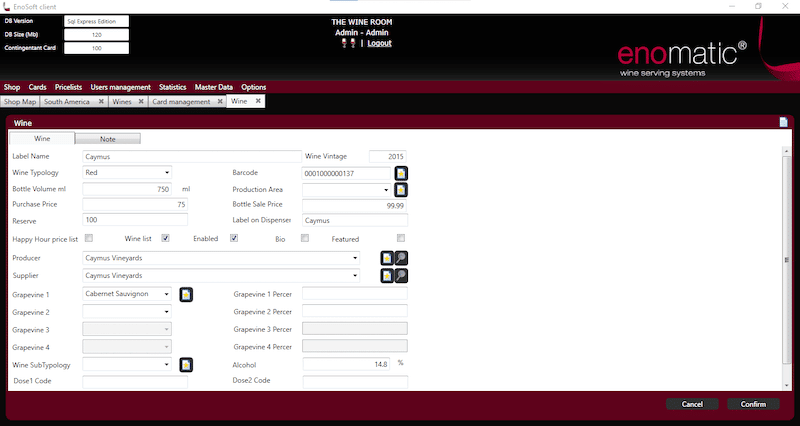This screenshot has height=426, width=800.
Task: Open the Producer combo box list
Action: 221,258
